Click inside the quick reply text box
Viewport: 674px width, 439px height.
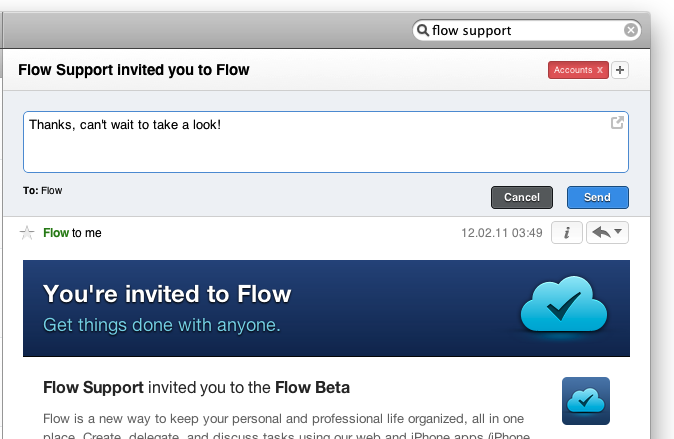[x=326, y=142]
